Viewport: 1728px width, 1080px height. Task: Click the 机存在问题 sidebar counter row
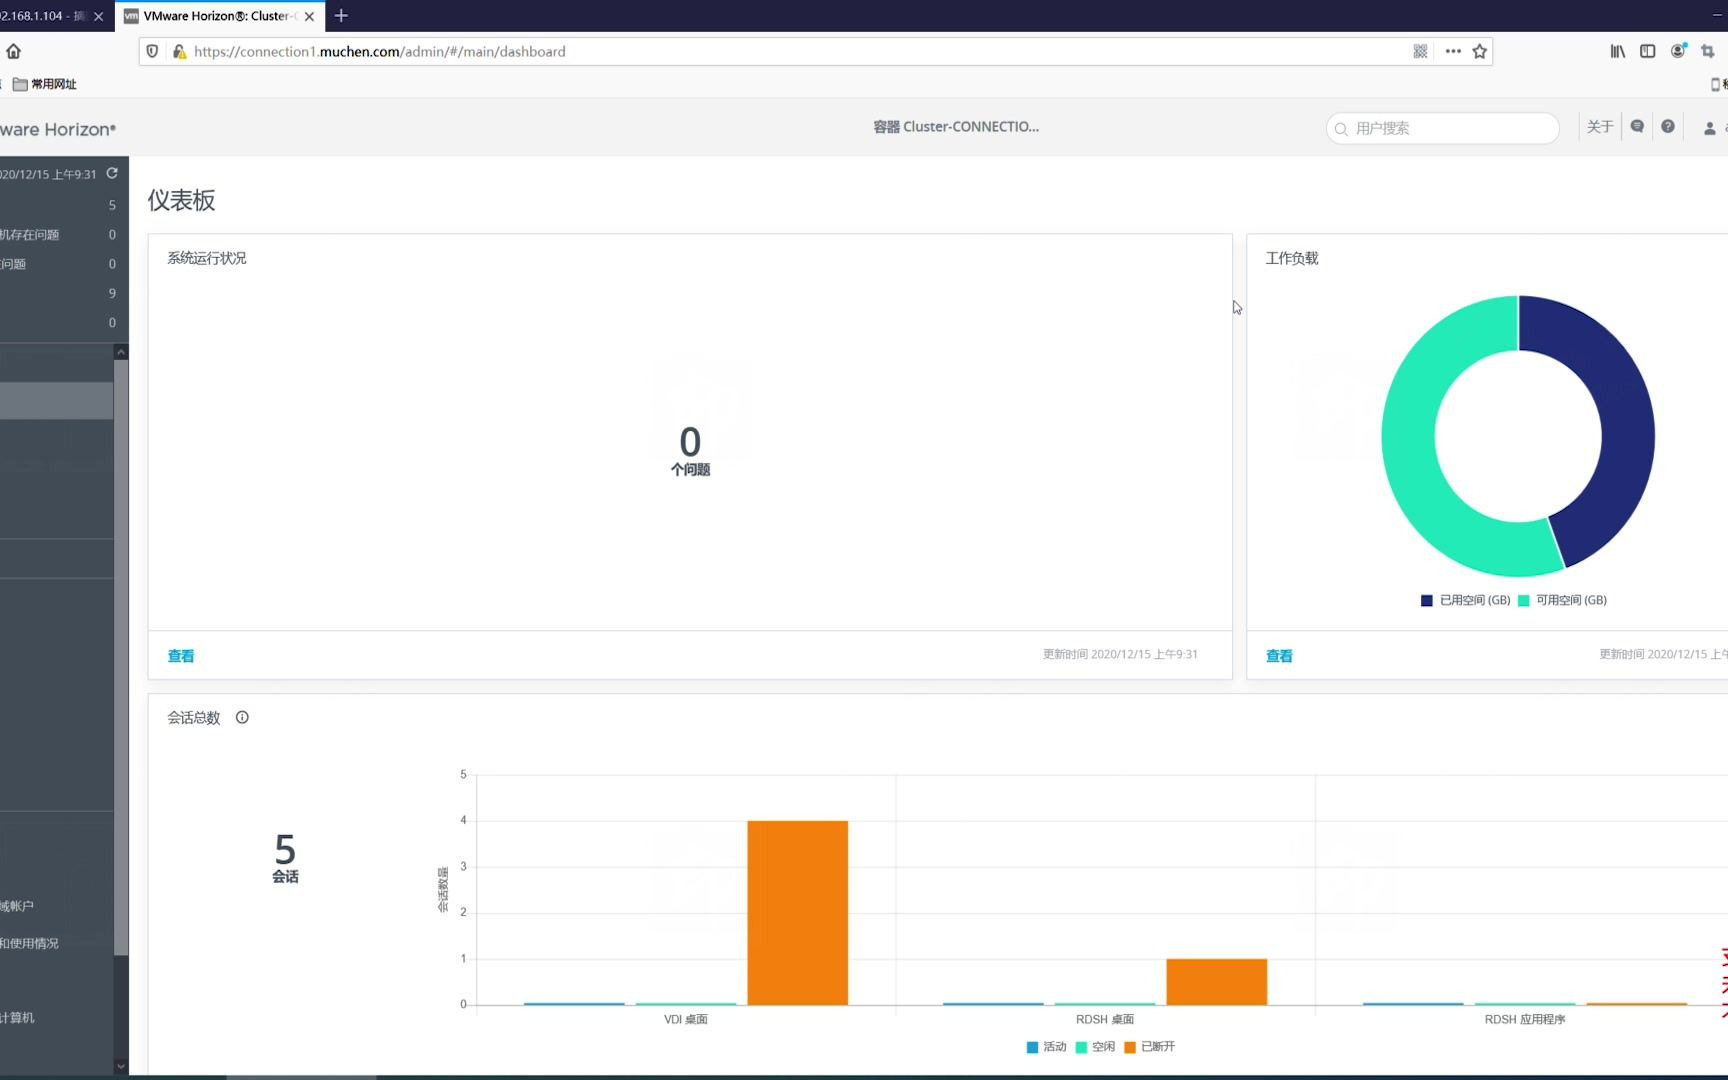tap(60, 235)
